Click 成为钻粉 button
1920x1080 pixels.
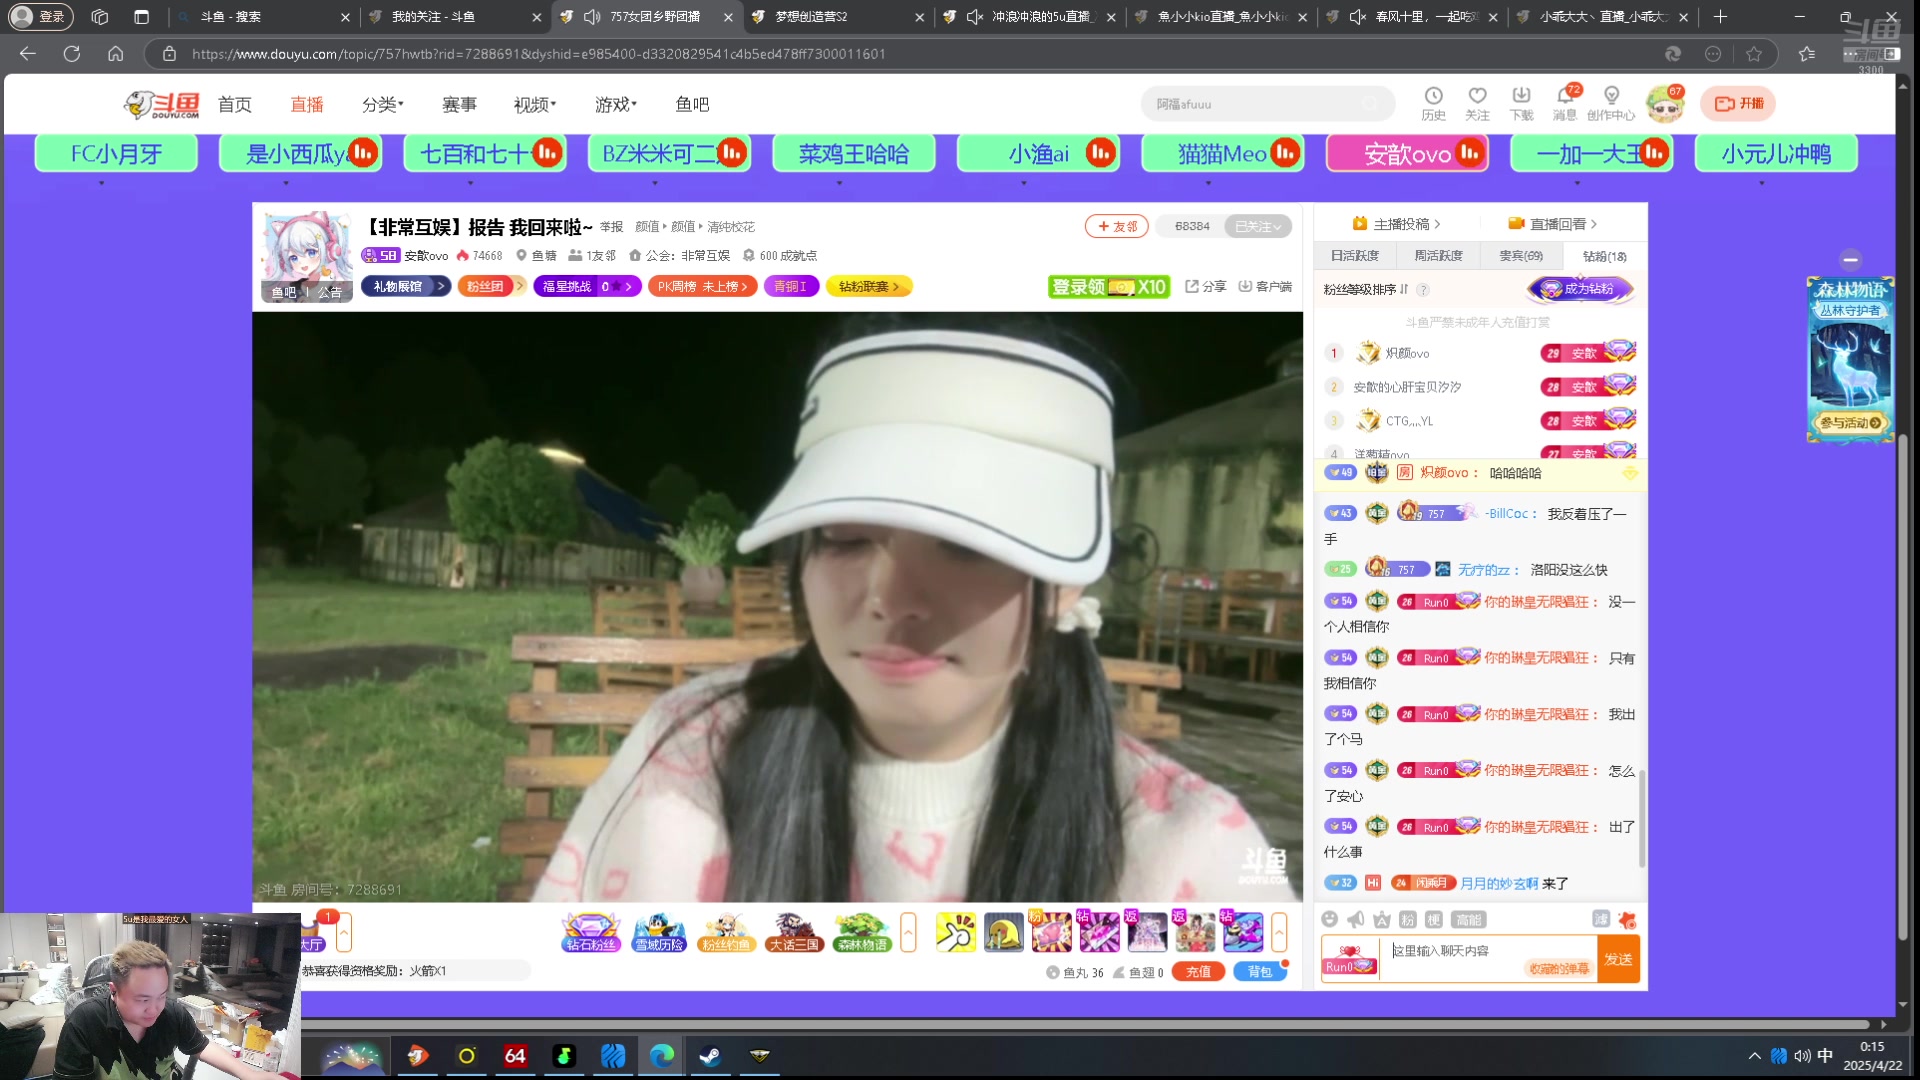pos(1580,289)
